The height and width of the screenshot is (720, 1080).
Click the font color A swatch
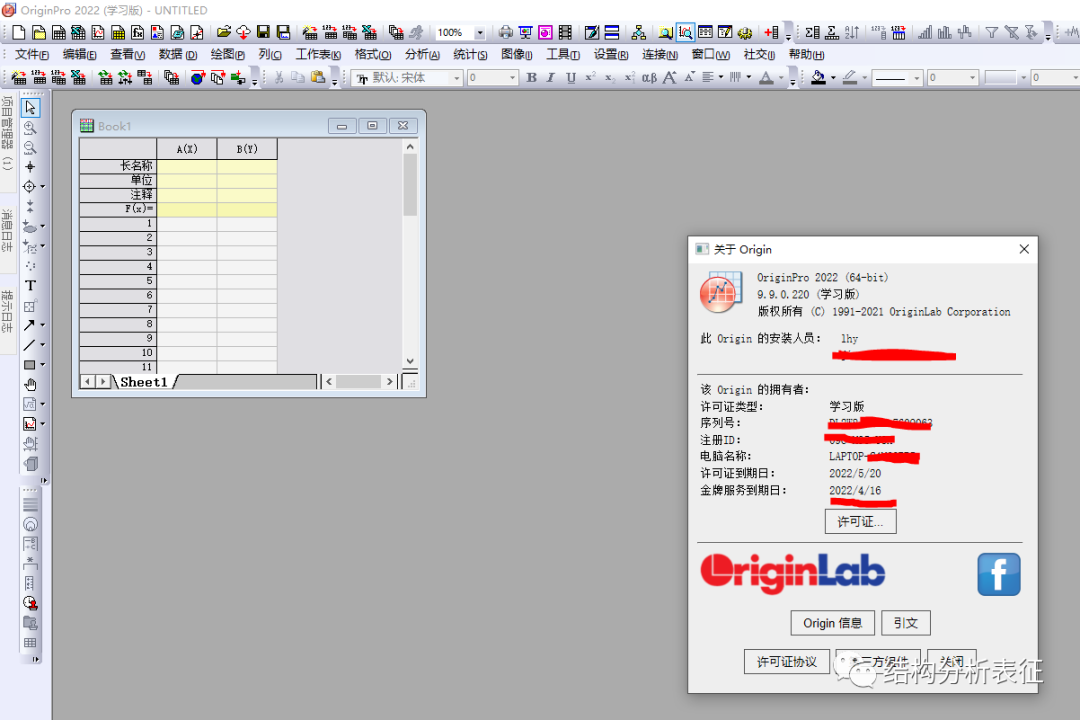coord(766,78)
